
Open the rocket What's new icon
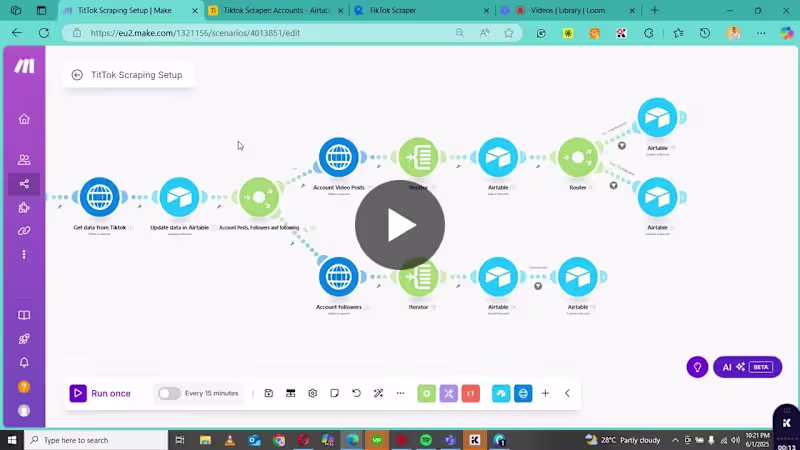coord(24,339)
